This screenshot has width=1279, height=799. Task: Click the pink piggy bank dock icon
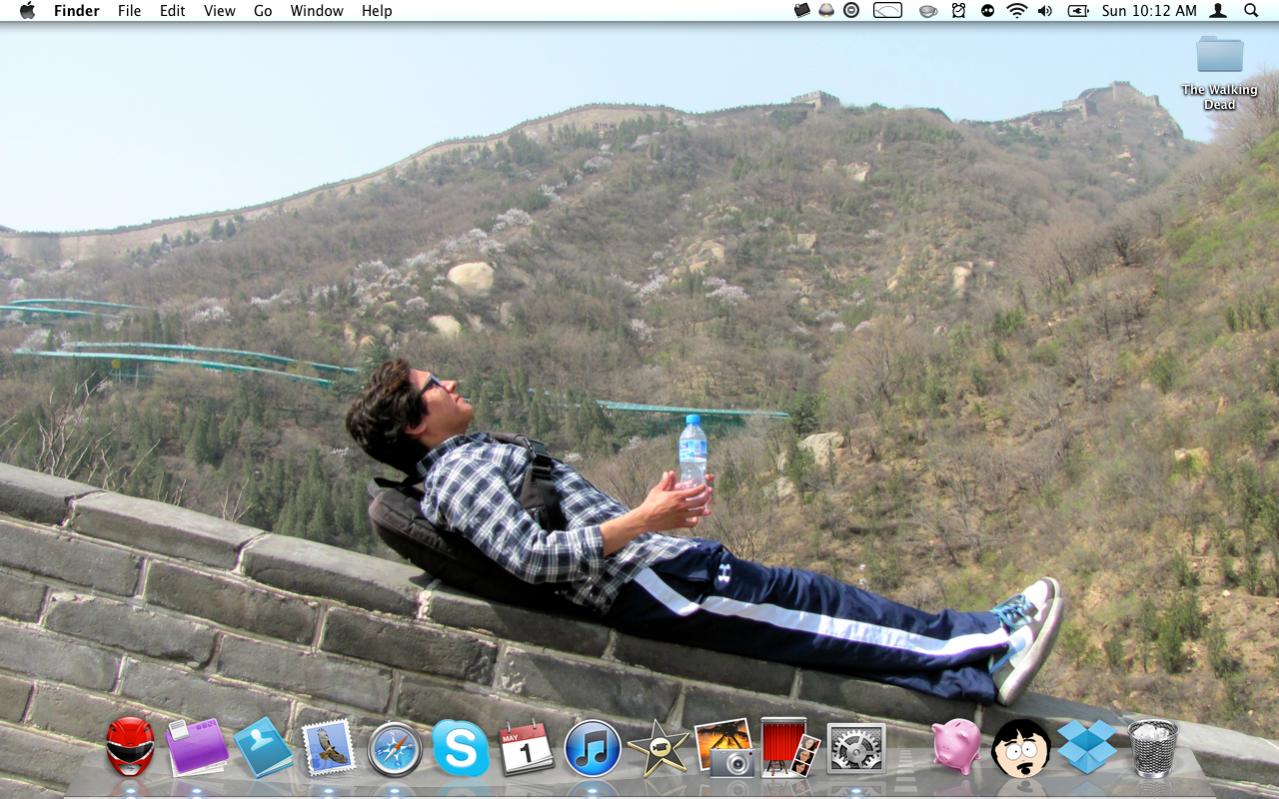pyautogui.click(x=956, y=746)
